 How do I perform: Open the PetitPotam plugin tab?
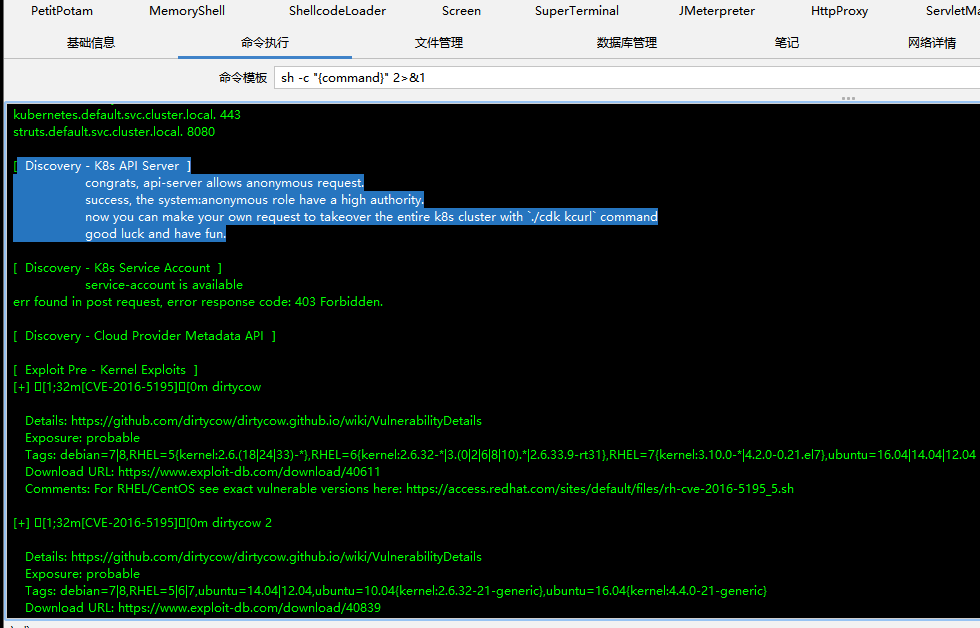62,11
